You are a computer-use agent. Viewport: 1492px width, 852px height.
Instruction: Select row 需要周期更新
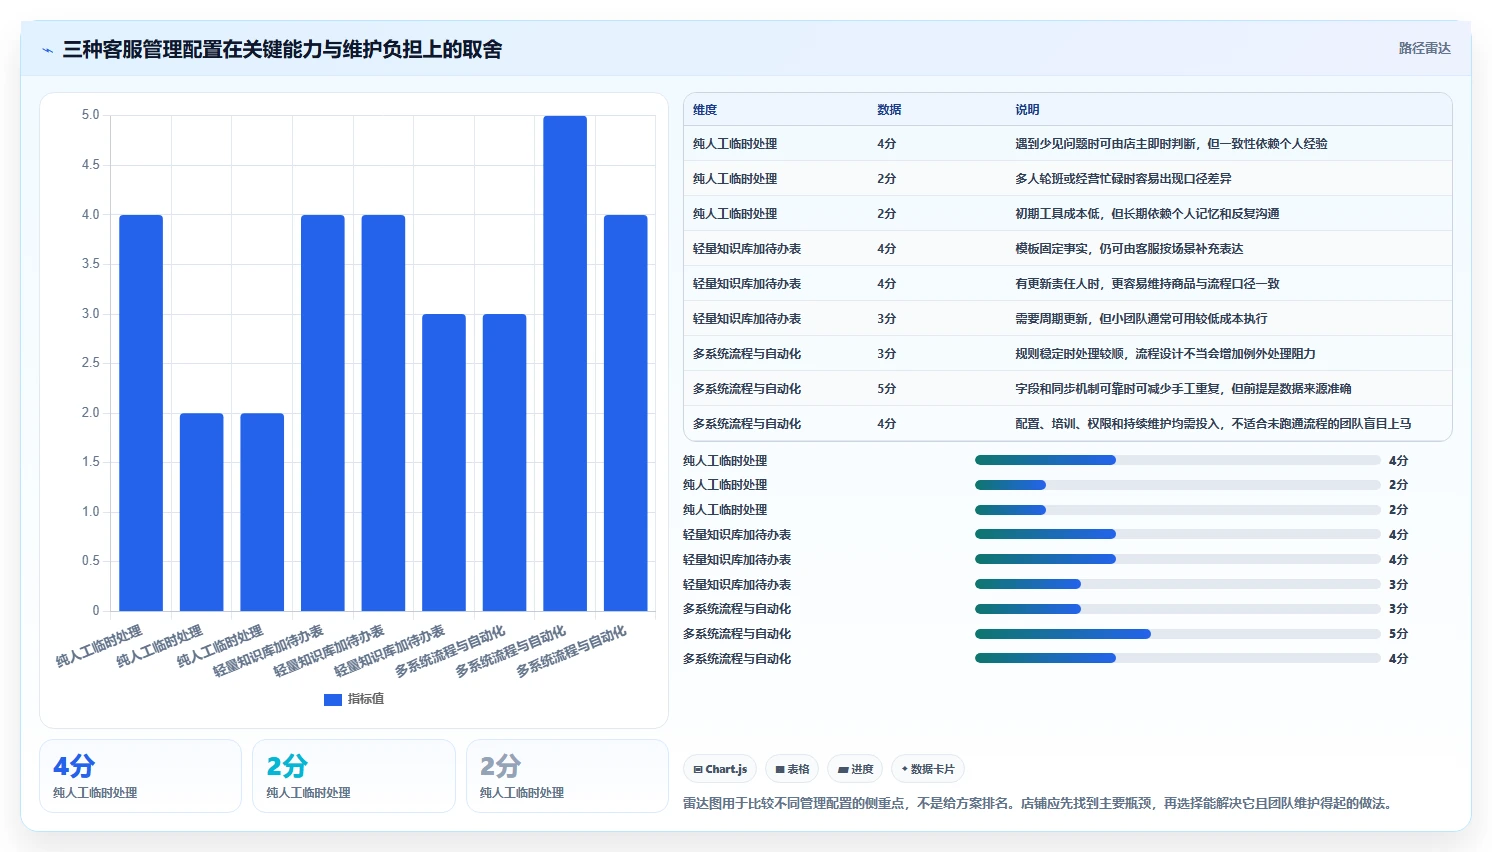[x=1068, y=319]
